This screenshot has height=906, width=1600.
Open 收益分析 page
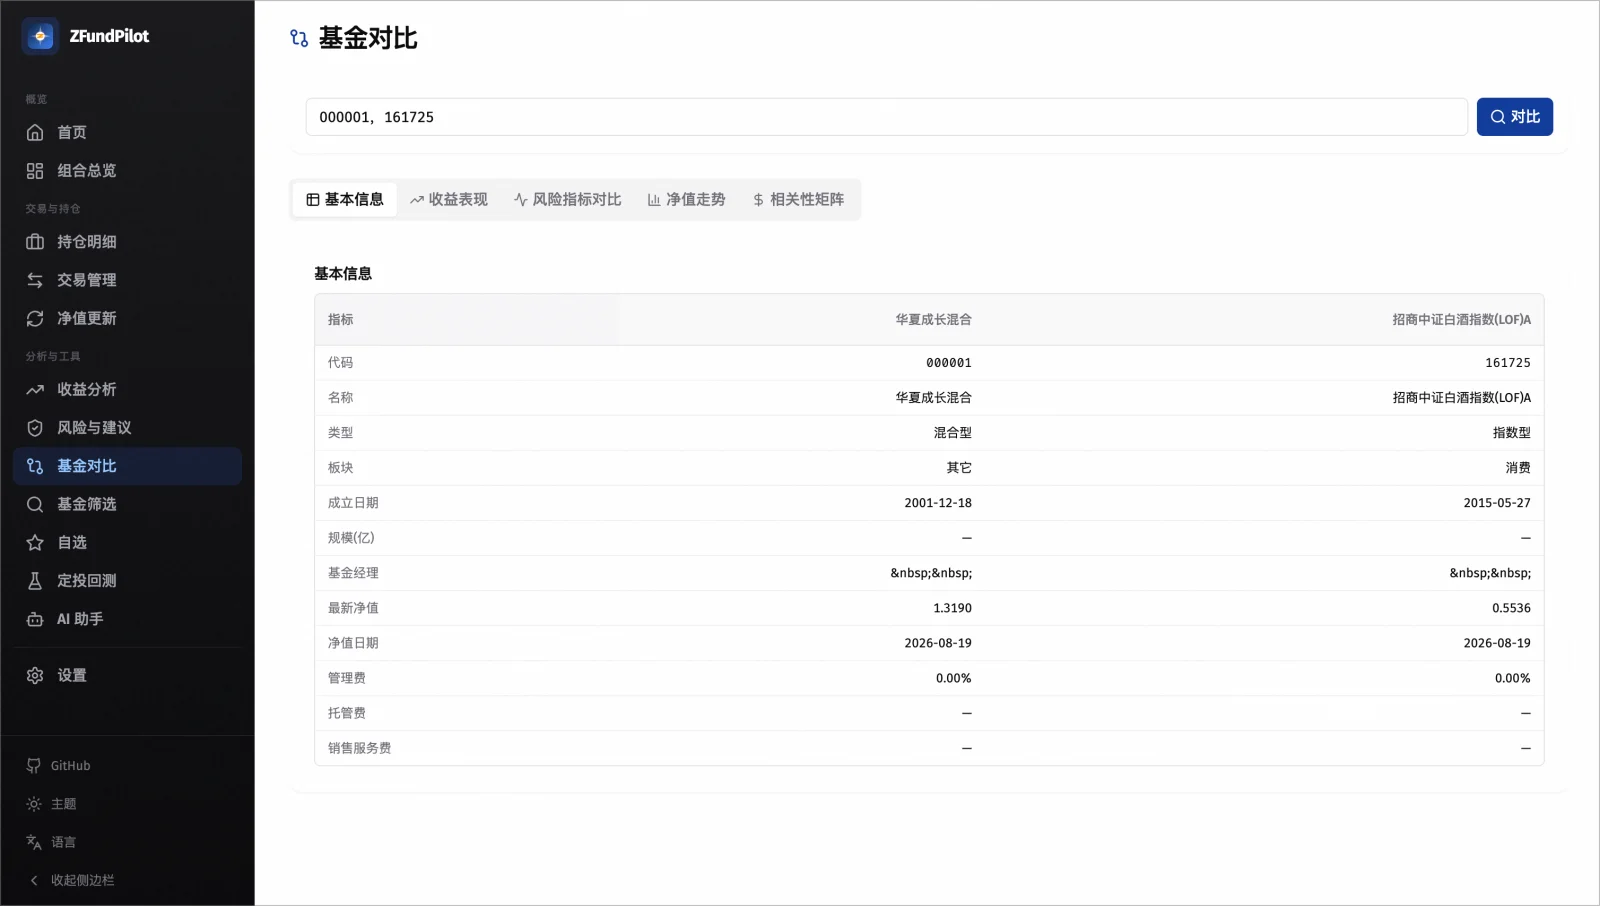tap(127, 389)
